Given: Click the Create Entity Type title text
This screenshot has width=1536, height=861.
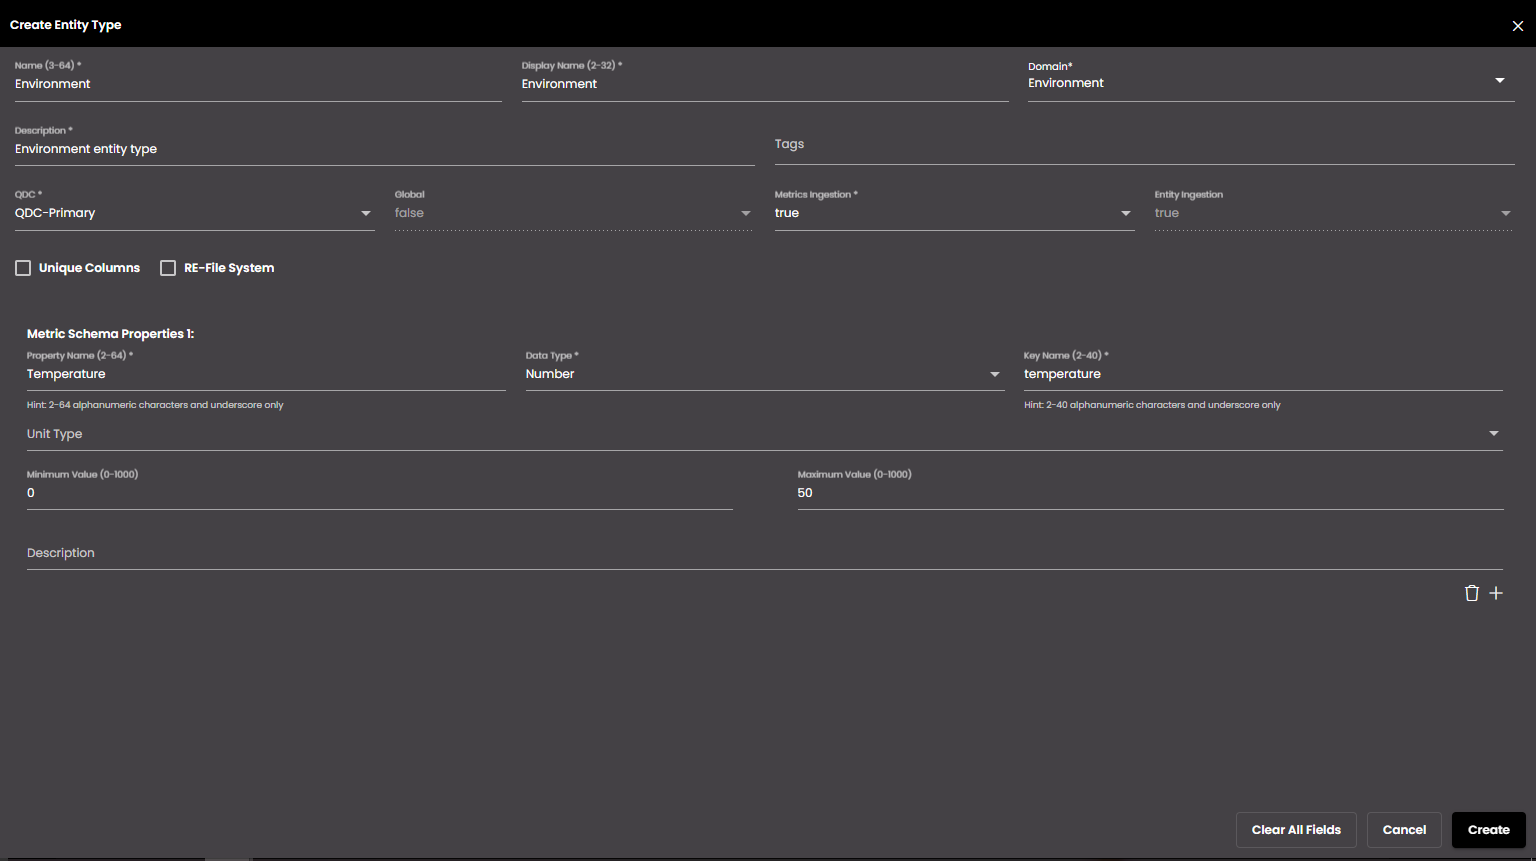Looking at the screenshot, I should 66,25.
